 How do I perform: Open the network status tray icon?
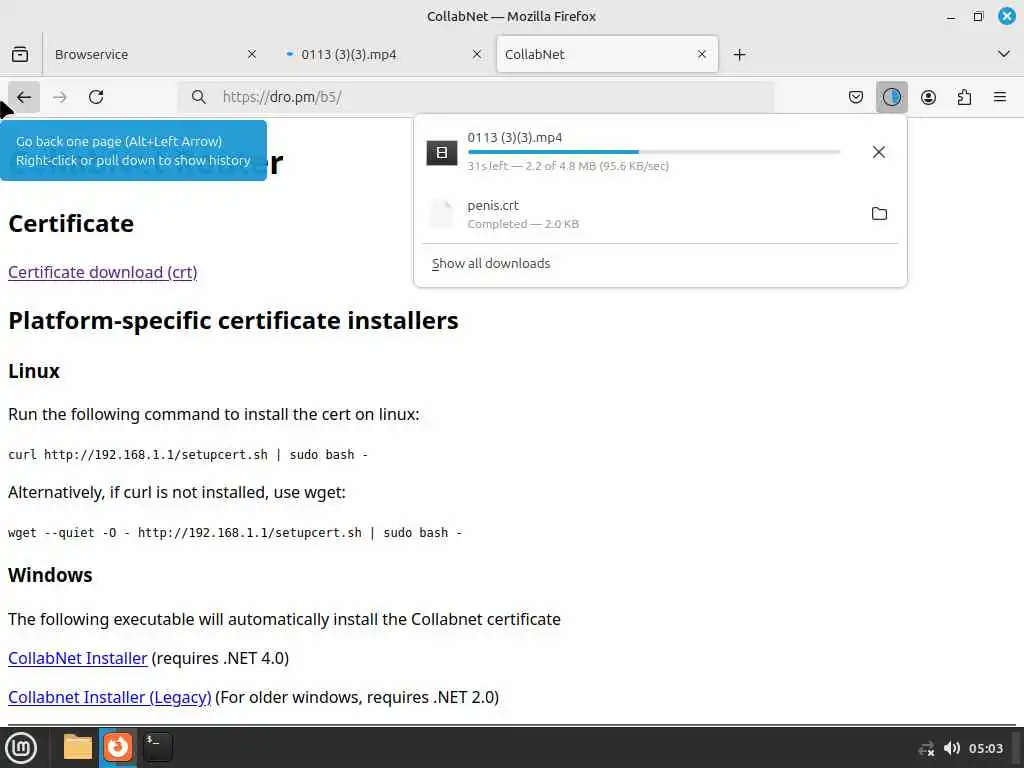pos(926,749)
